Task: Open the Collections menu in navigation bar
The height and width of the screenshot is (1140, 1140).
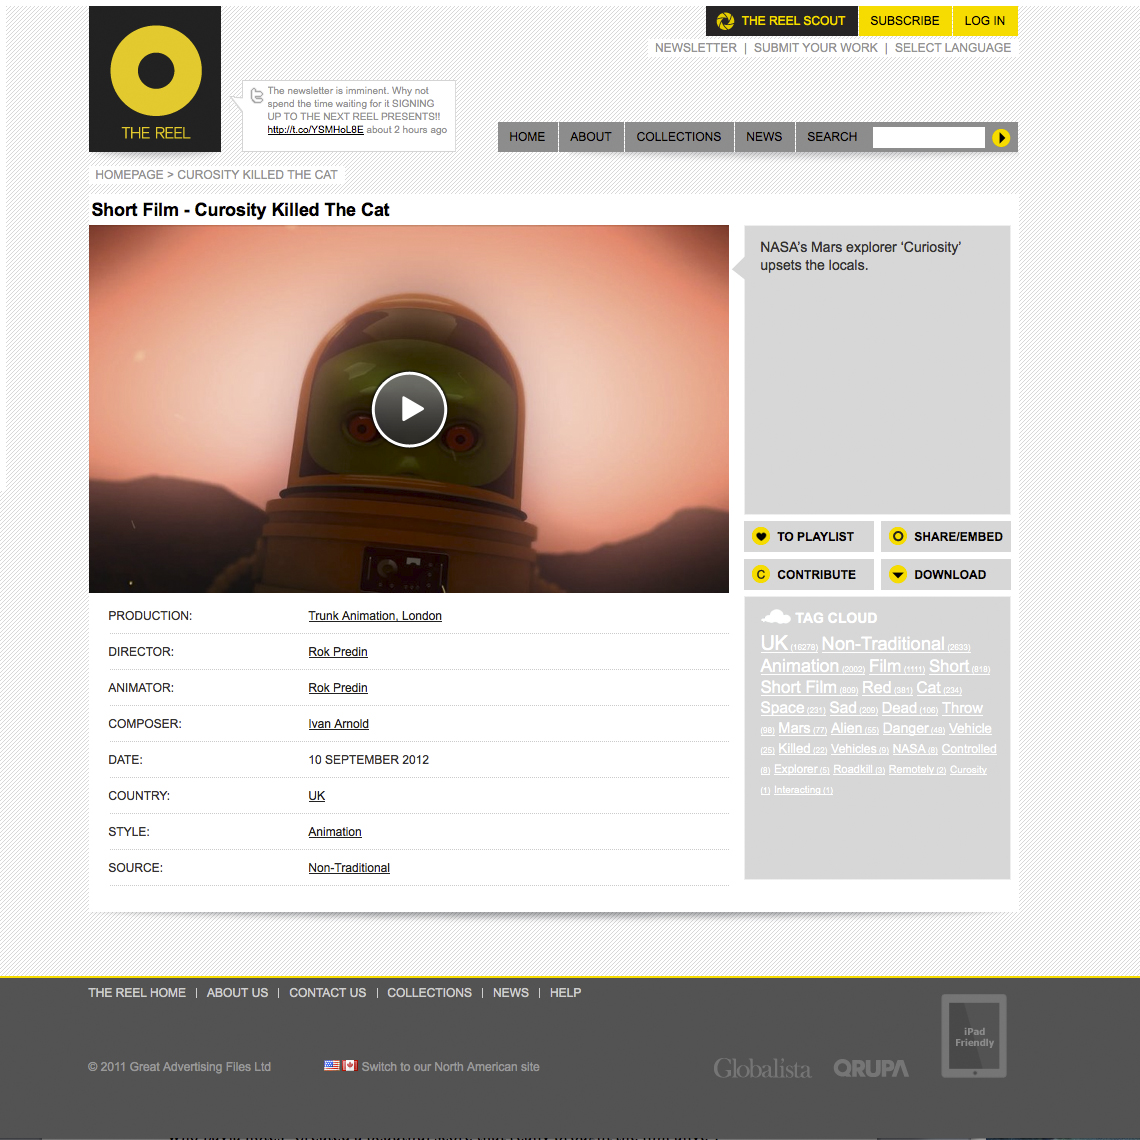Action: [x=678, y=137]
